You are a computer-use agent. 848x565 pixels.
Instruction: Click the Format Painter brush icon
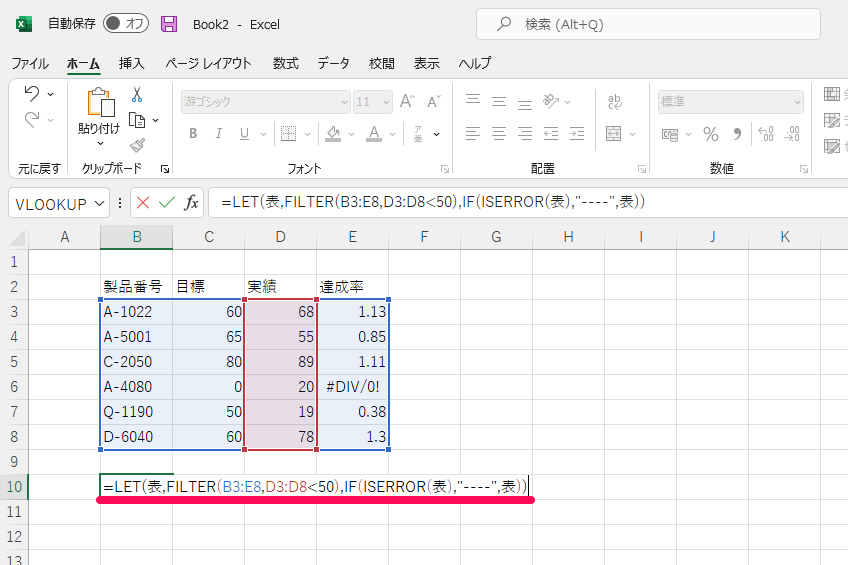point(137,145)
